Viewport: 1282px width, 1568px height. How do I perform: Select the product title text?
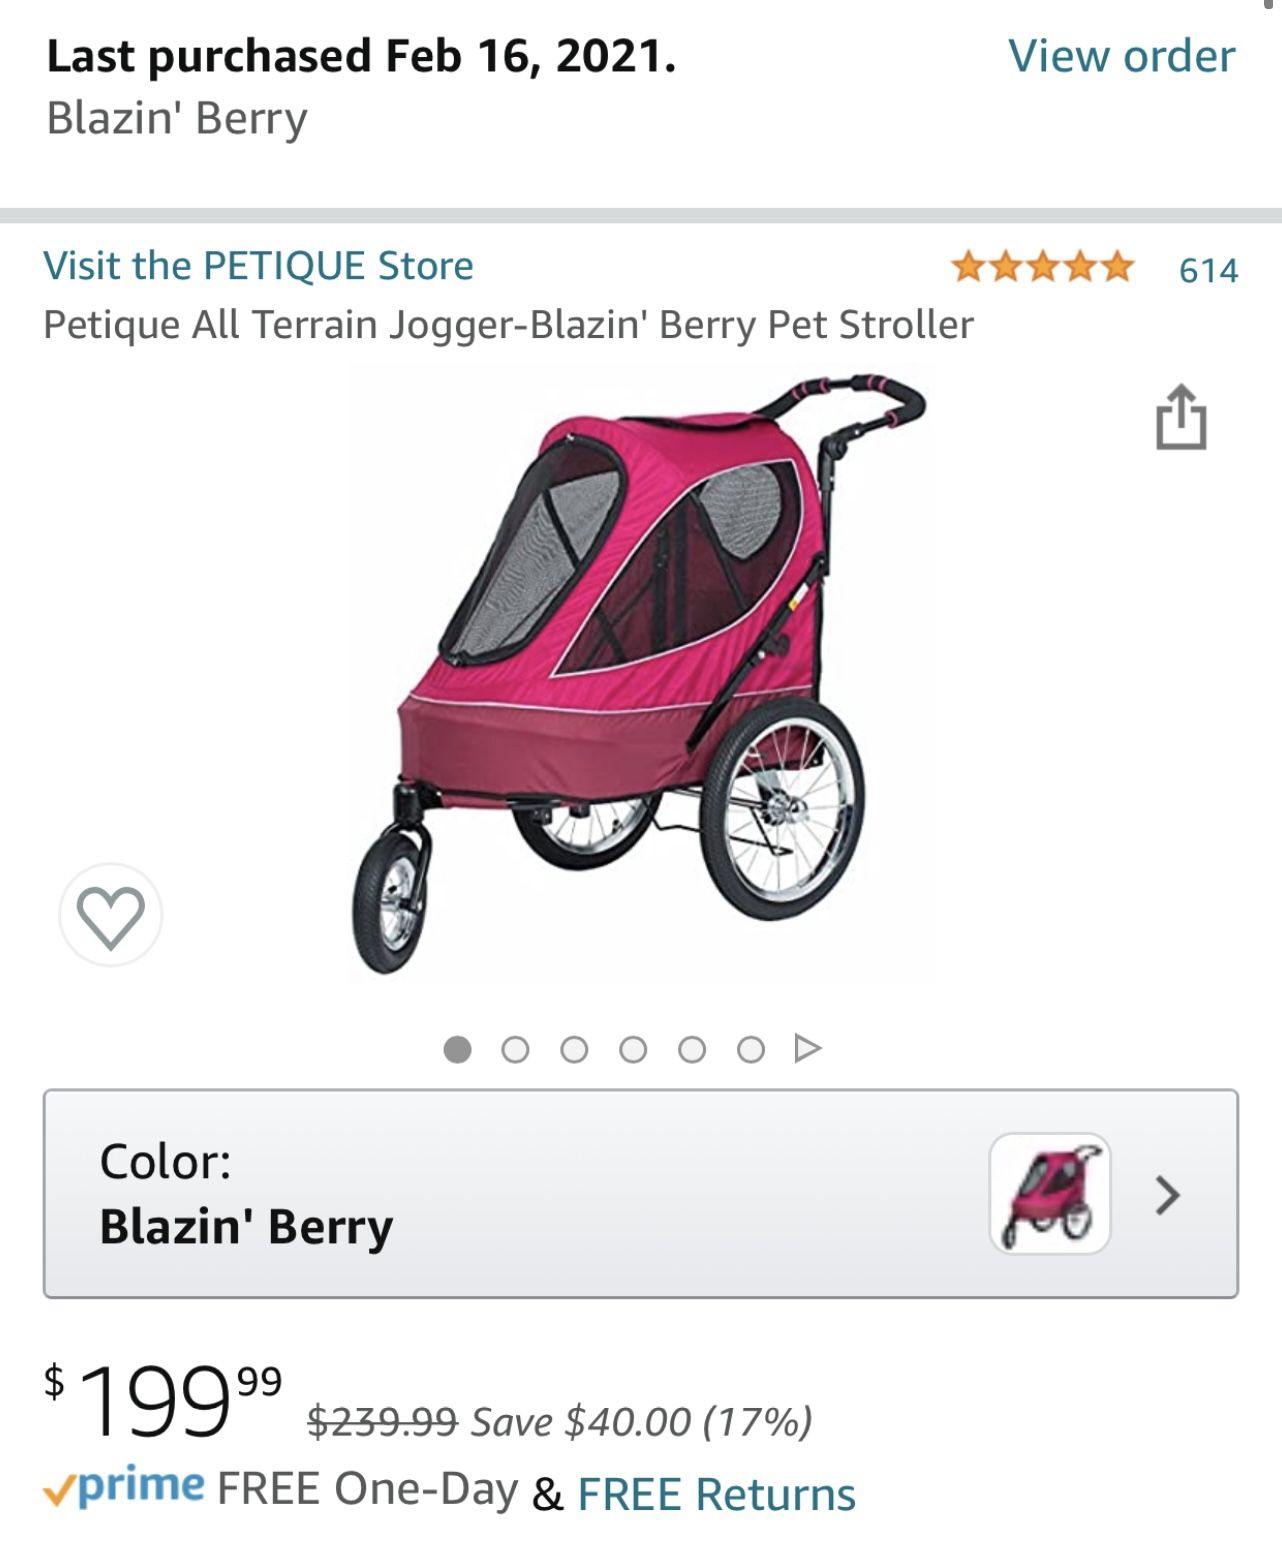coord(508,323)
